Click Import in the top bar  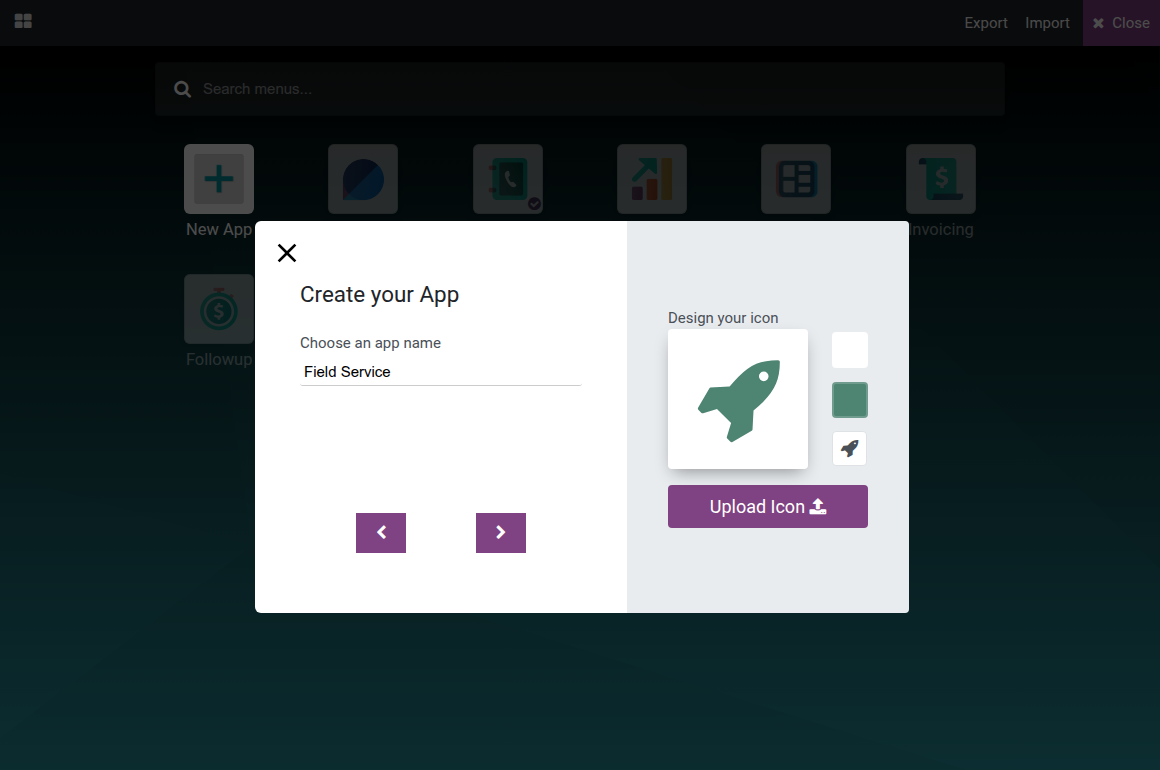pos(1047,23)
